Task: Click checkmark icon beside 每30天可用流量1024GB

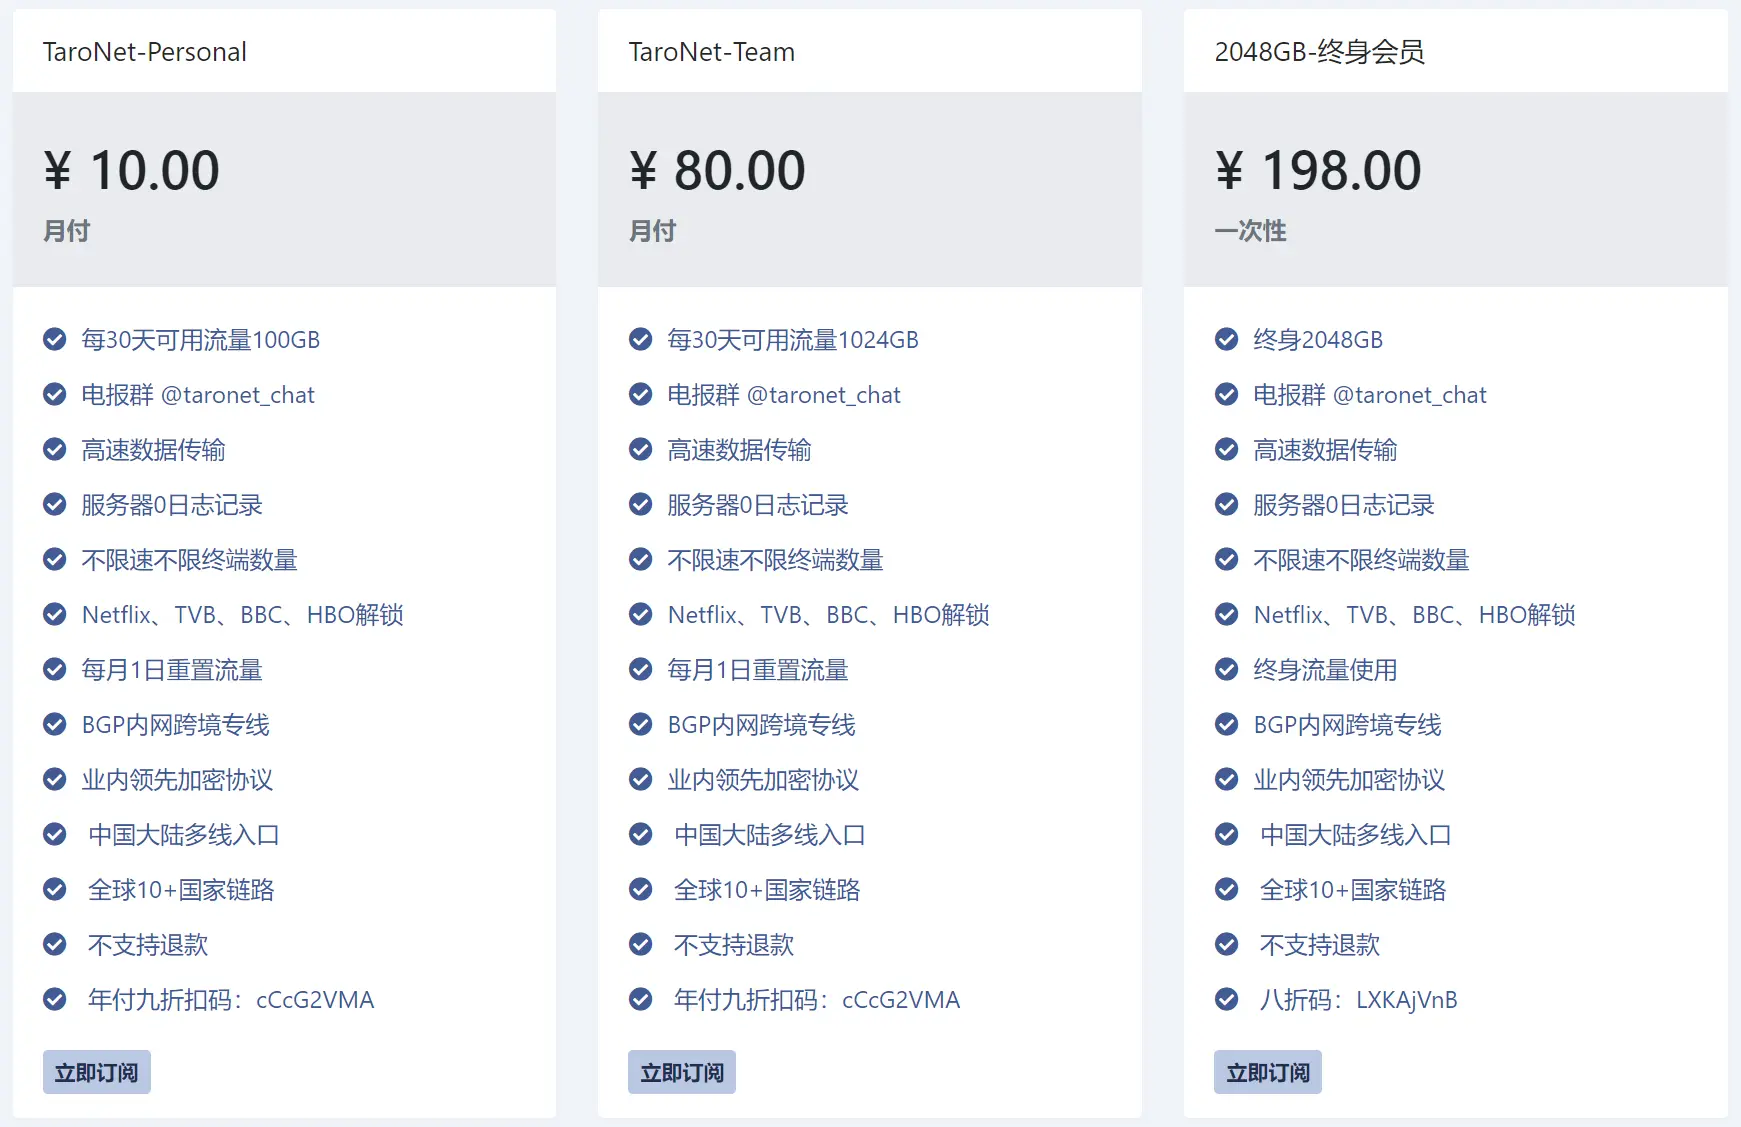Action: (x=641, y=340)
